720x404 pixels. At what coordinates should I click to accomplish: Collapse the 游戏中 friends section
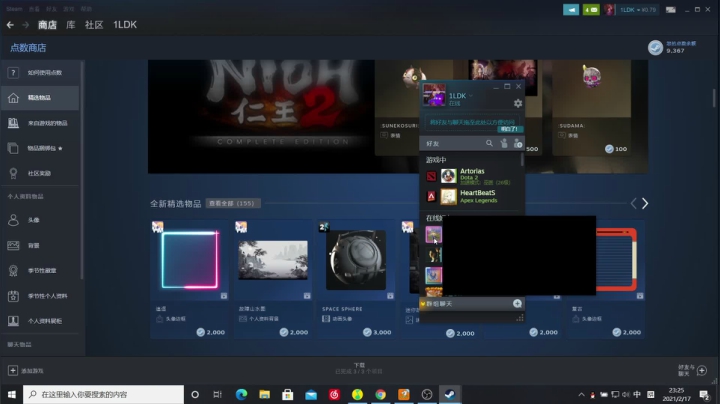click(436, 160)
